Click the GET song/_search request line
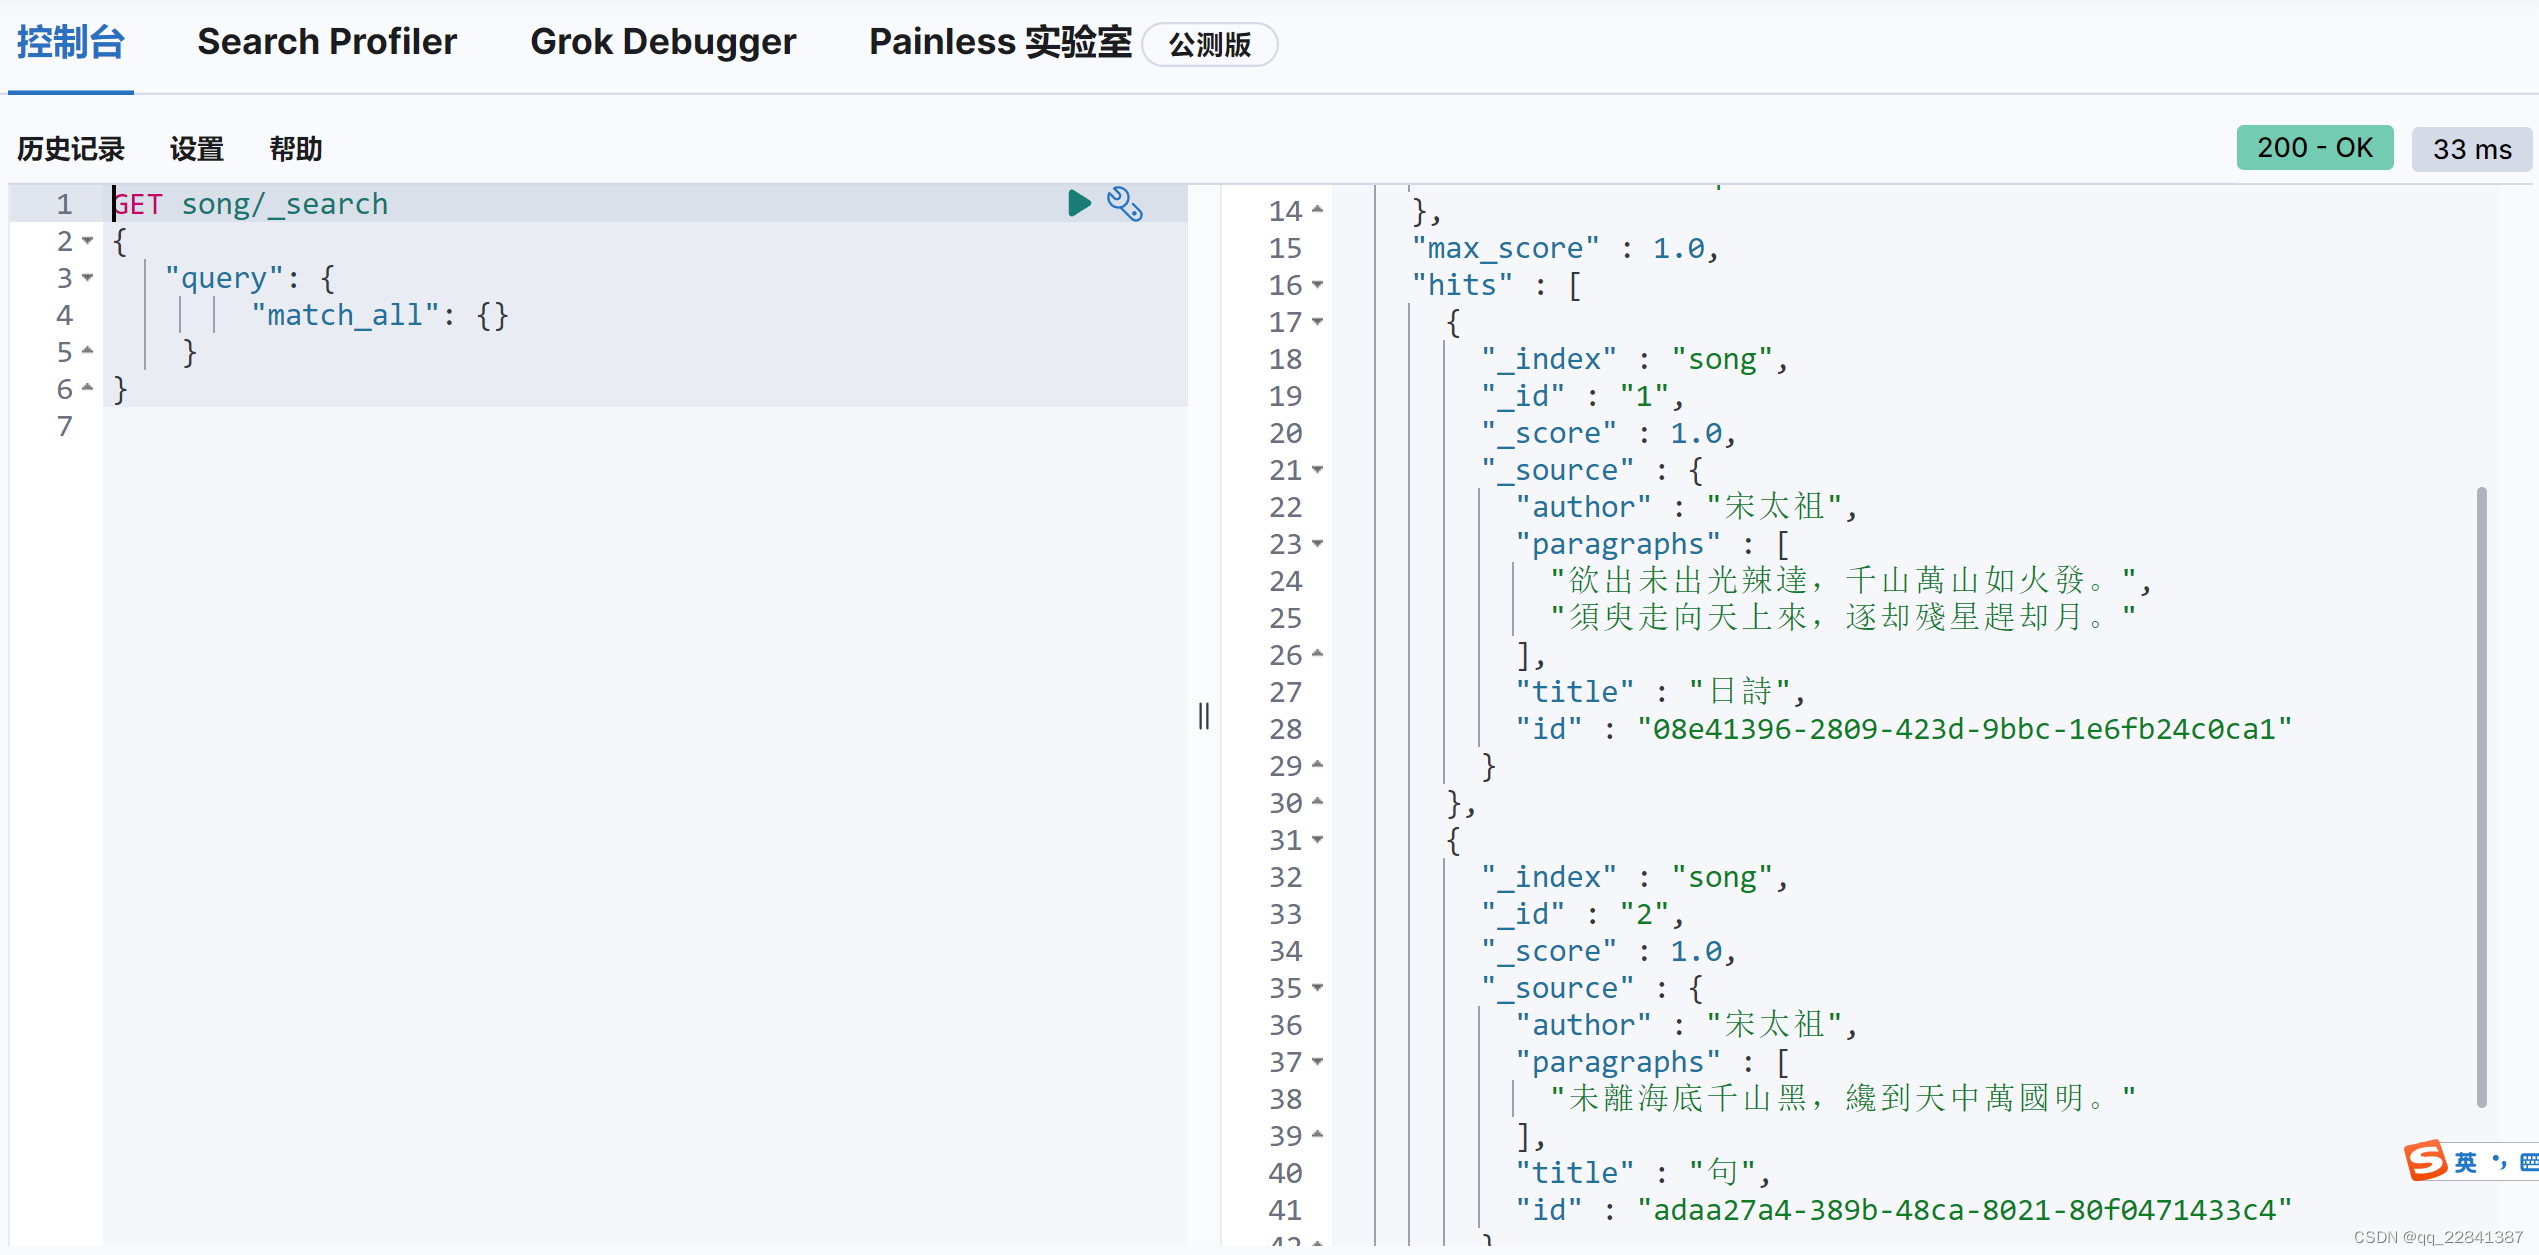Image resolution: width=2539 pixels, height=1255 pixels. [x=250, y=204]
